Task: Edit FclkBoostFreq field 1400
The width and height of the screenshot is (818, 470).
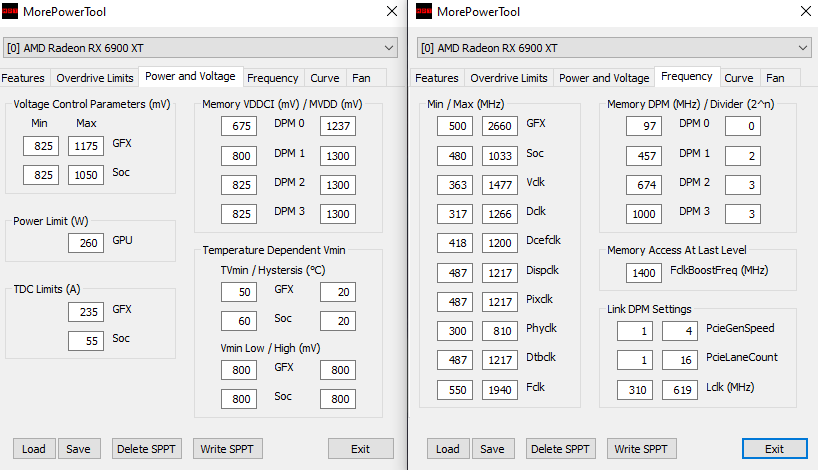Action: (644, 273)
